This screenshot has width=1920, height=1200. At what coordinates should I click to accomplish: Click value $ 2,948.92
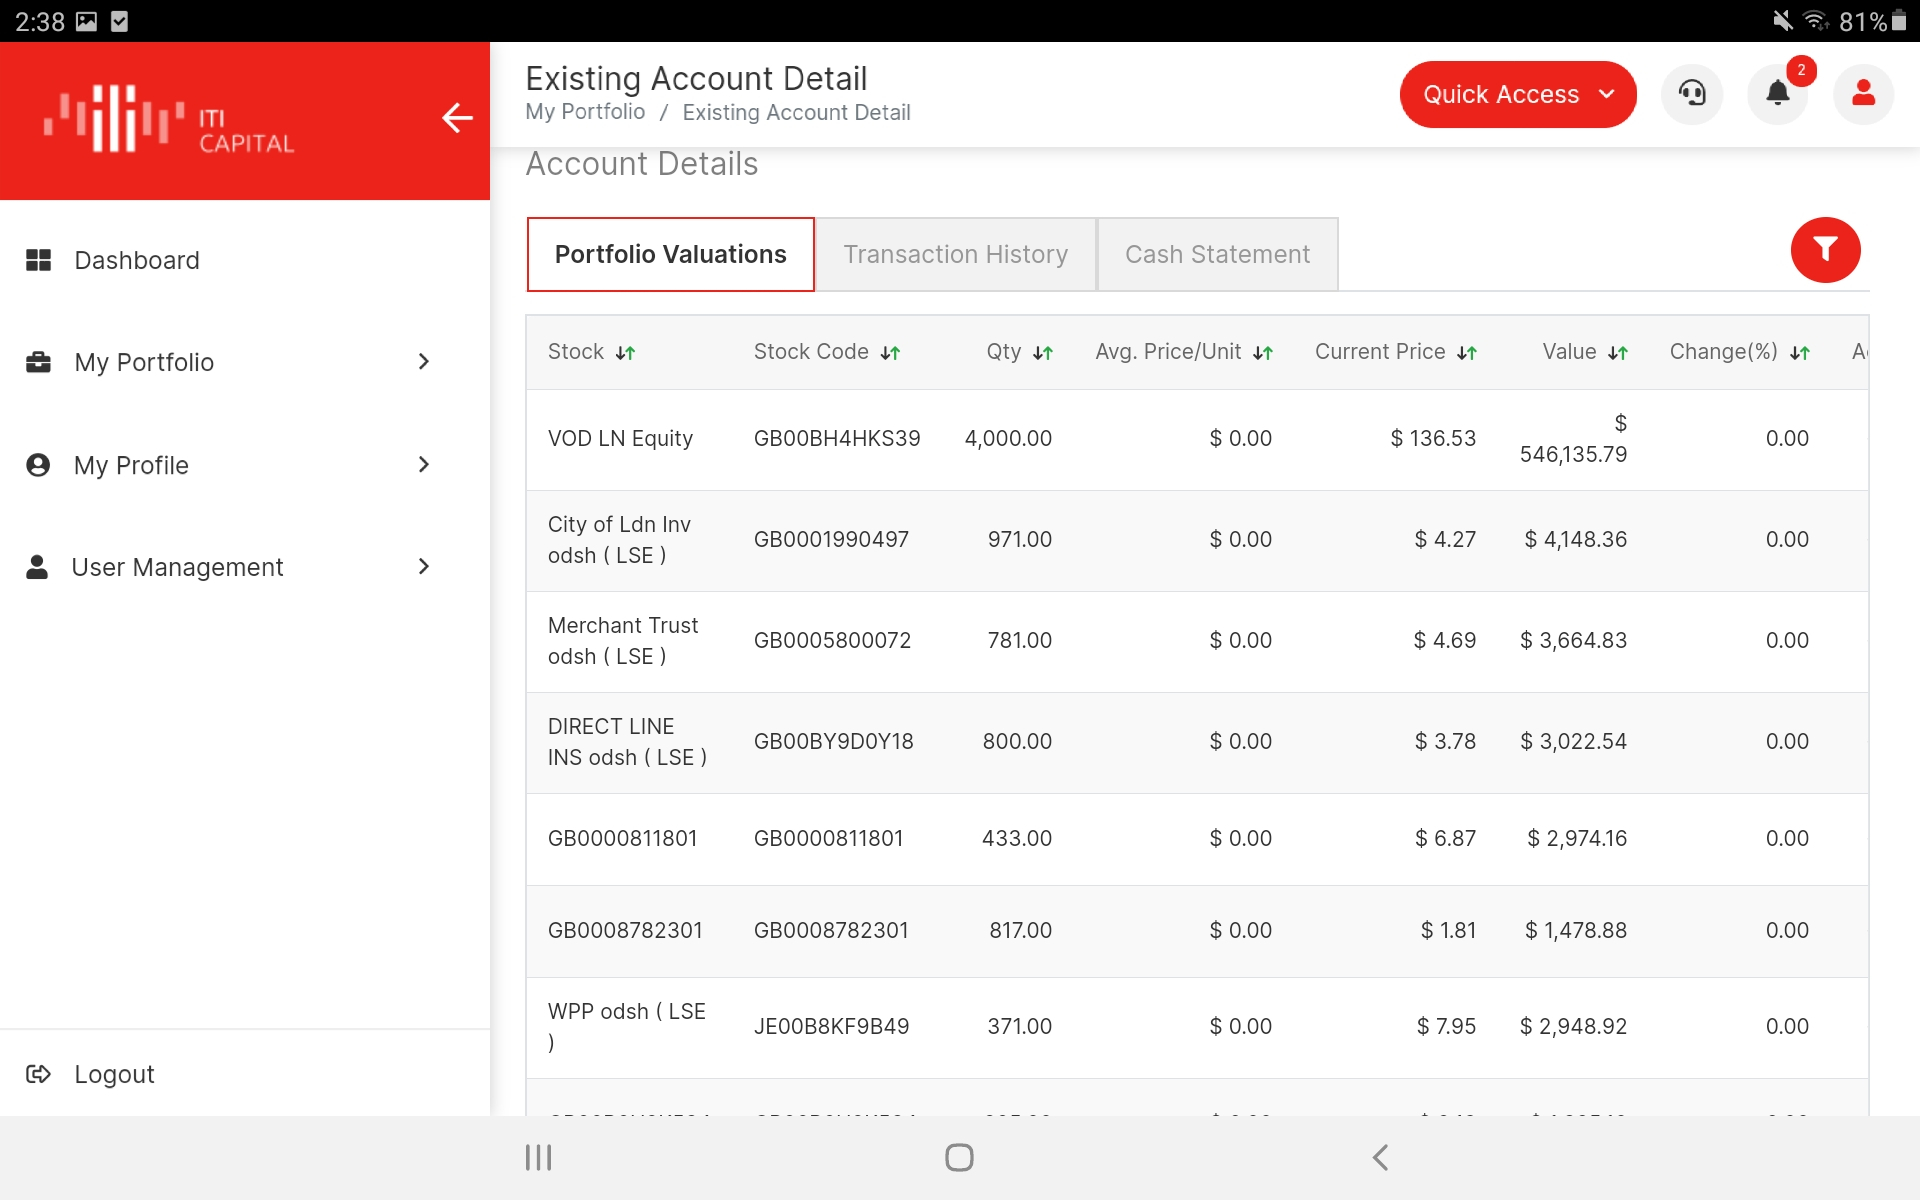point(1573,1026)
